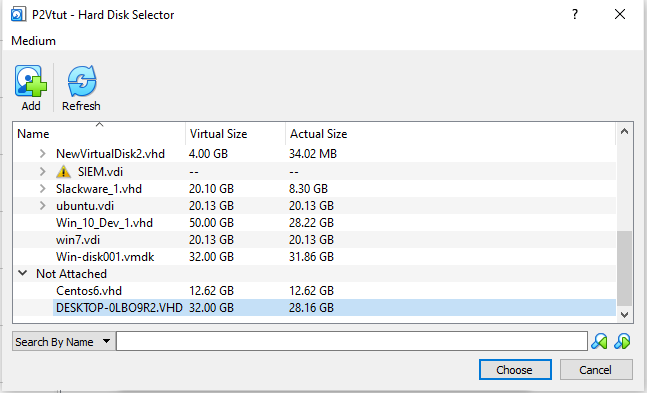Select the NewVirtualDisk2.vhd name
Screen dimensions: 647x393
click(x=111, y=154)
